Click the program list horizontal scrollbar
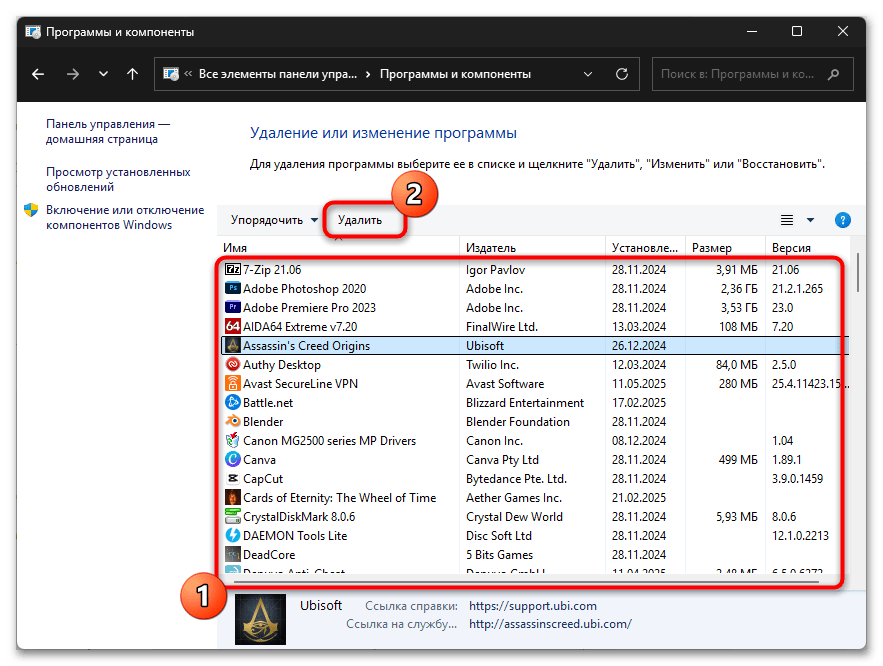This screenshot has height=666, width=883. (x=527, y=582)
